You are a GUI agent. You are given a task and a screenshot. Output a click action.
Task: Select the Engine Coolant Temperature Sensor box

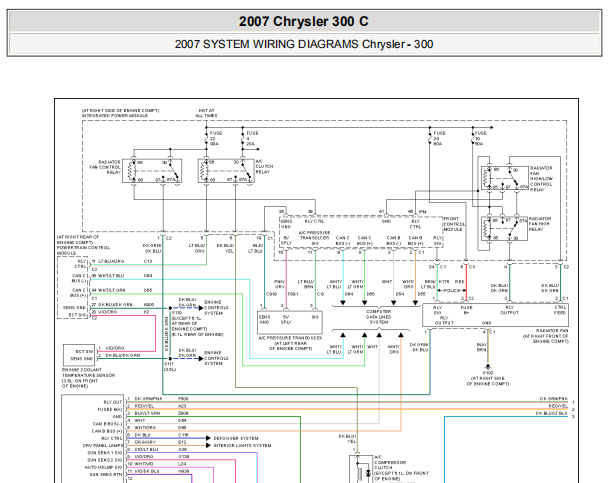pyautogui.click(x=79, y=355)
